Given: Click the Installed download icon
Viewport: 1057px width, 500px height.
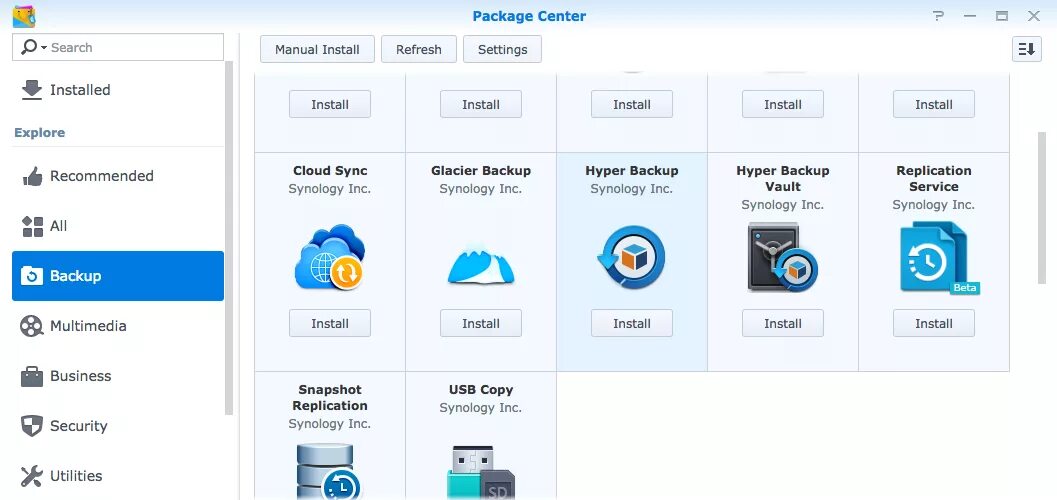Looking at the screenshot, I should tap(32, 90).
